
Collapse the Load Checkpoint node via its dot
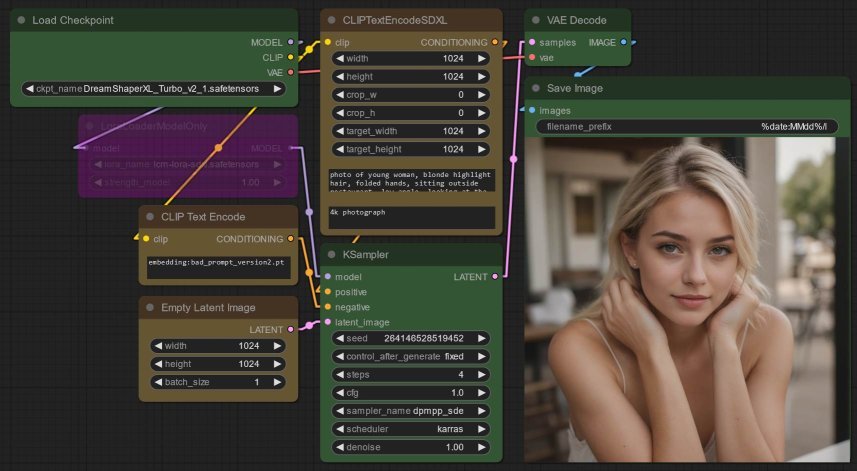[21, 20]
